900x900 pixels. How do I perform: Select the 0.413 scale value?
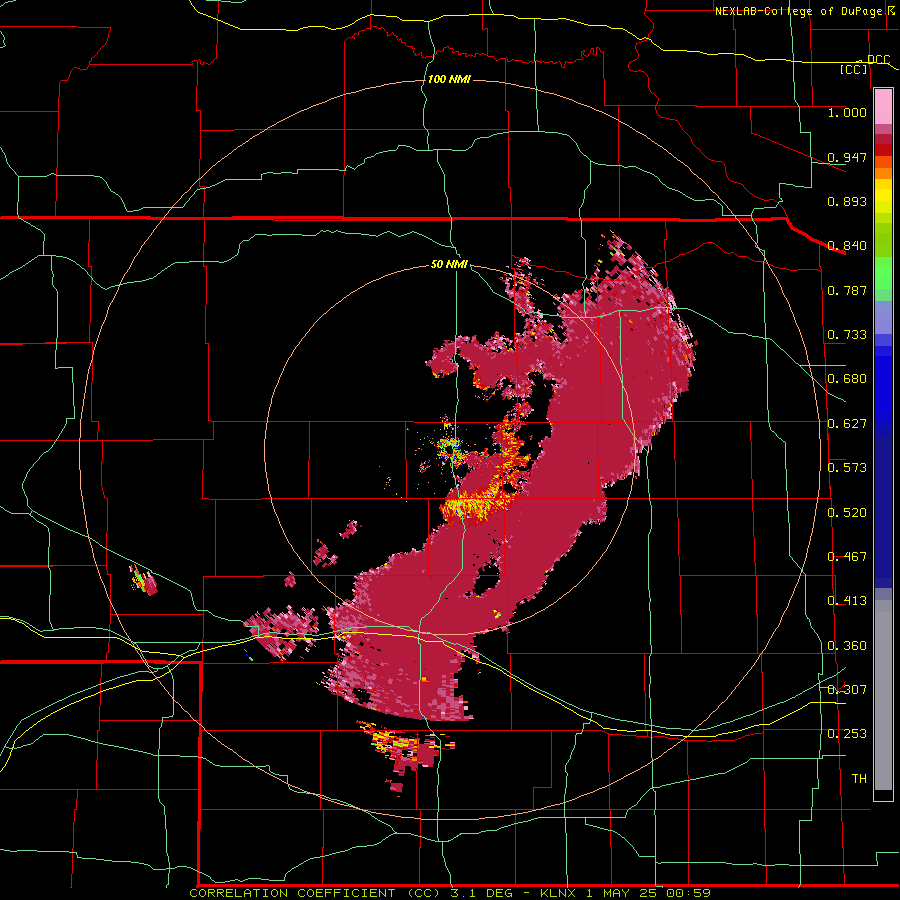click(x=847, y=601)
